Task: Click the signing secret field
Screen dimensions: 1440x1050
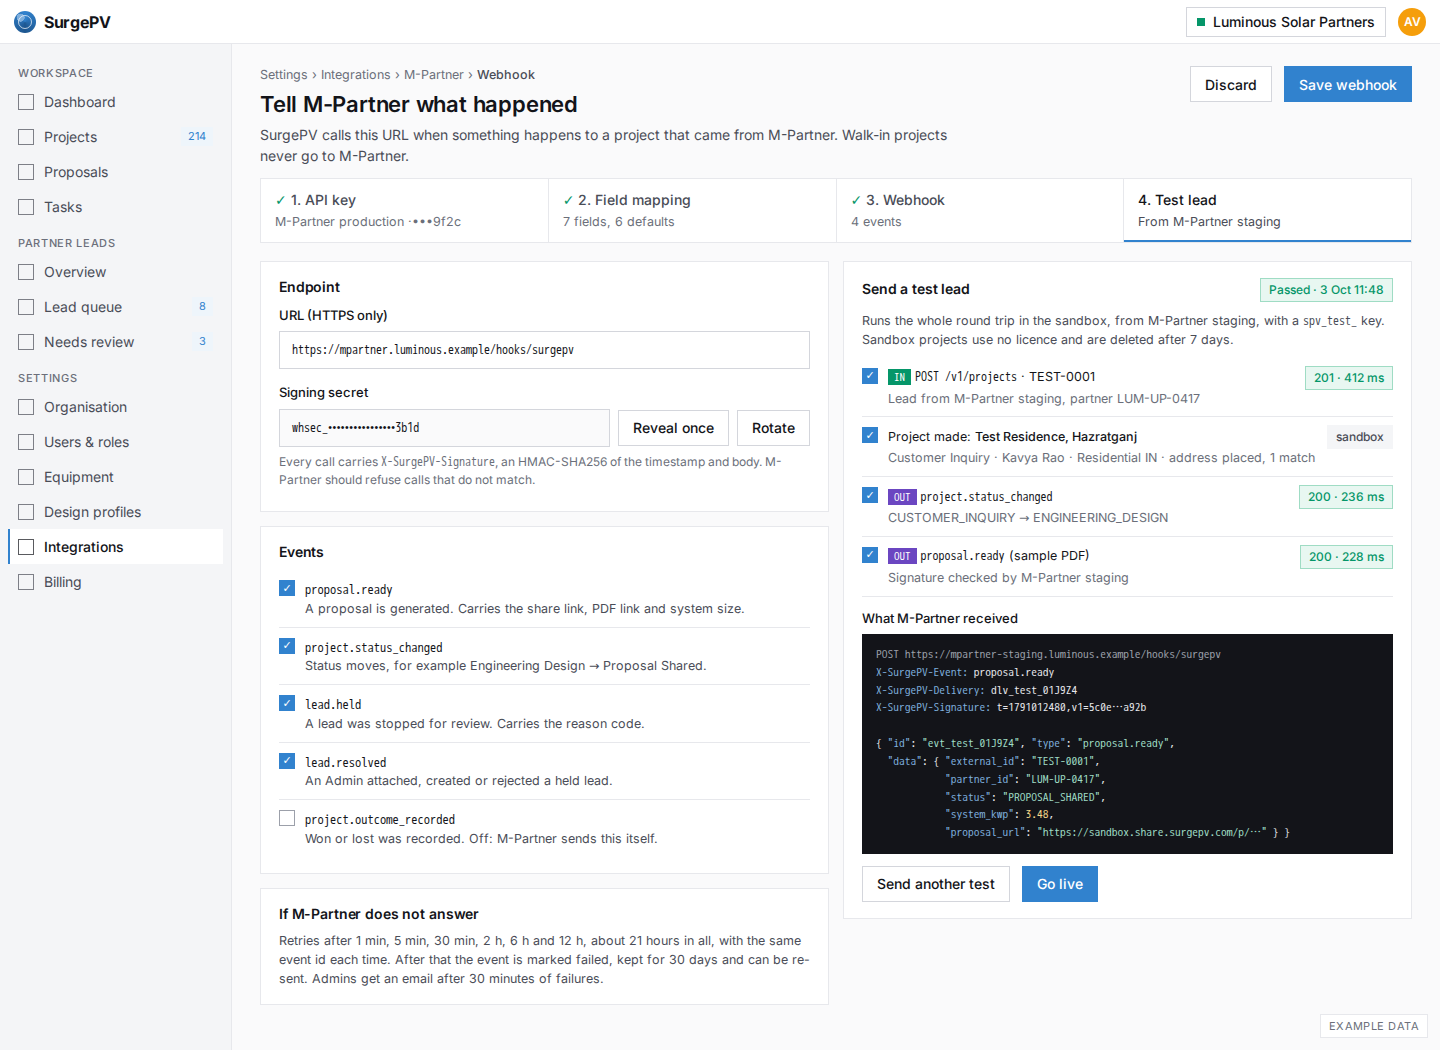Action: pos(444,428)
